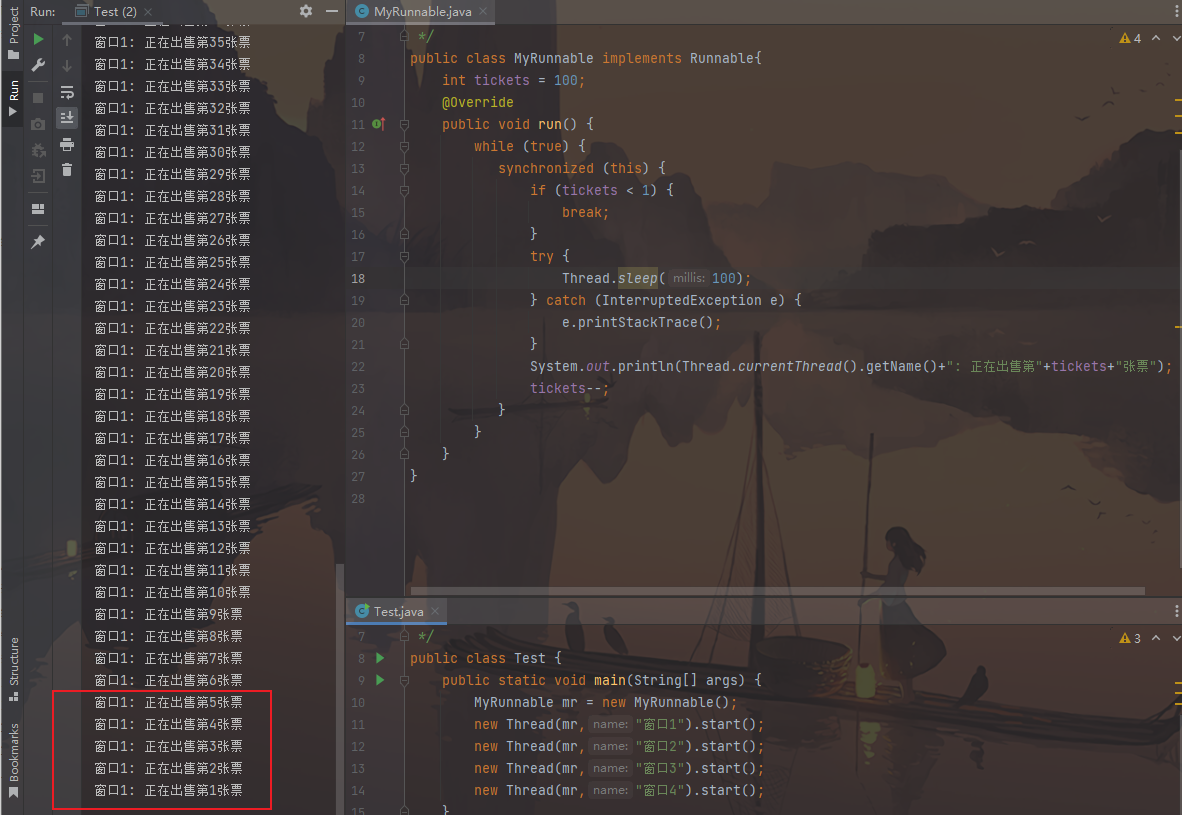This screenshot has height=815, width=1182.
Task: Toggle soft-wrap in the console
Action: click(x=67, y=92)
